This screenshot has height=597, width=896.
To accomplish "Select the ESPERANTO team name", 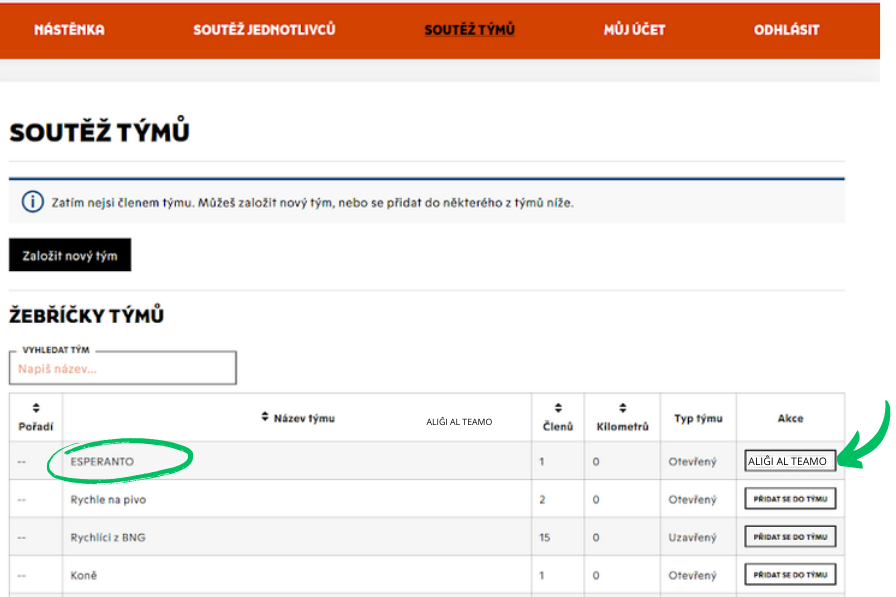I will coord(102,461).
